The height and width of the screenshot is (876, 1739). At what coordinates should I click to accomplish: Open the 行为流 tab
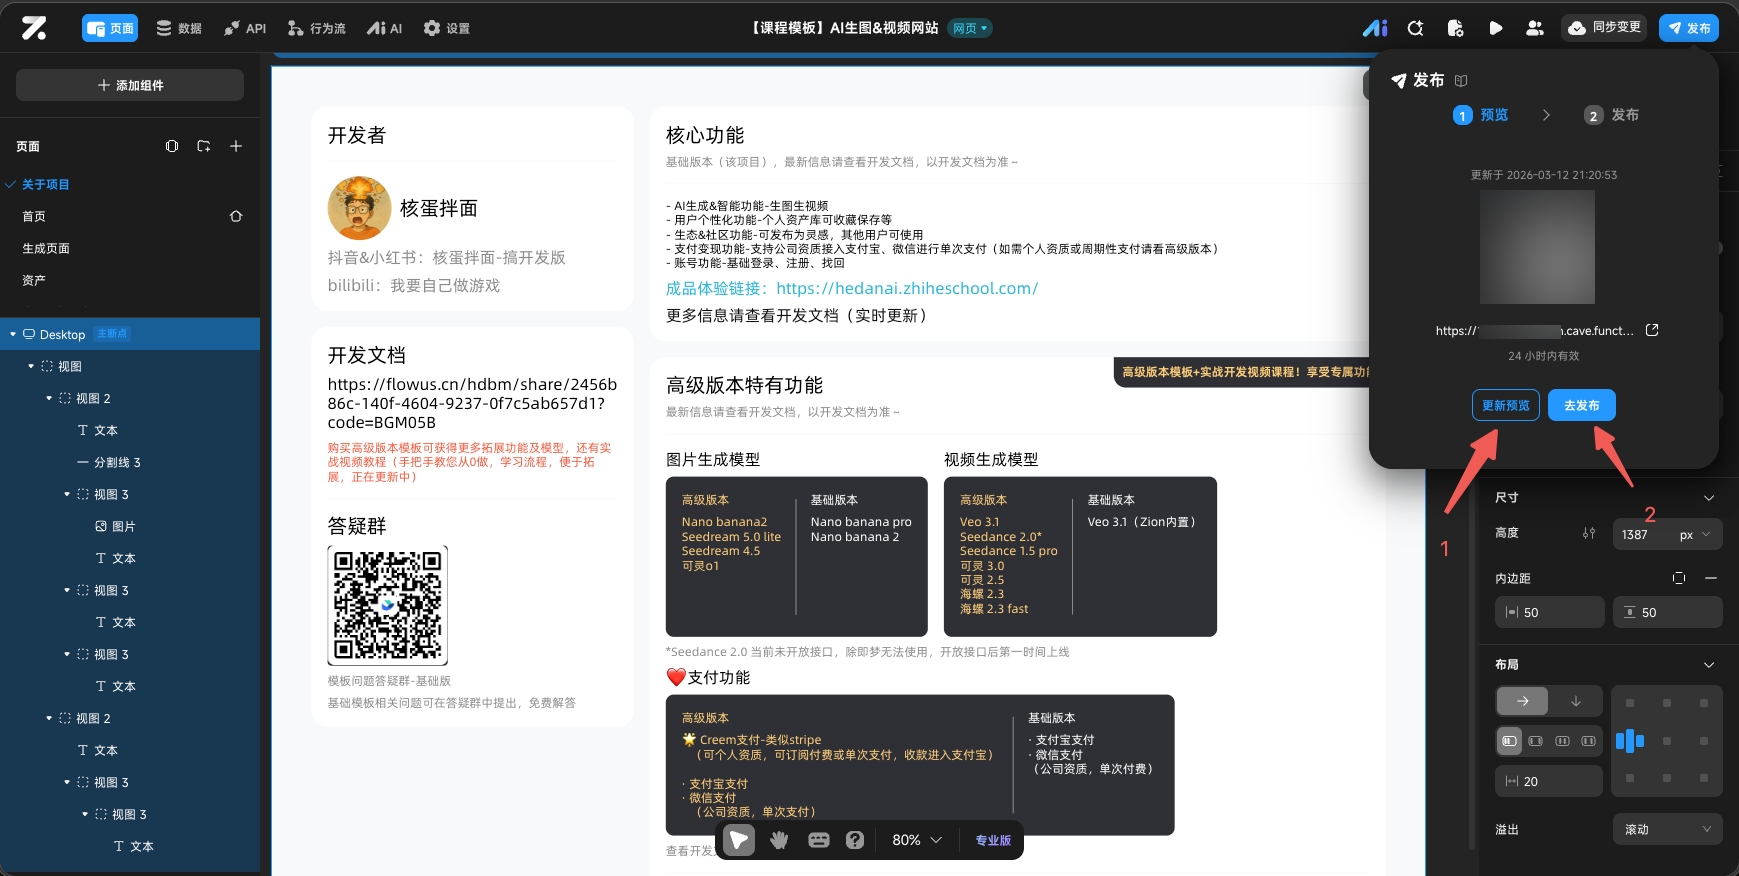[x=316, y=28]
